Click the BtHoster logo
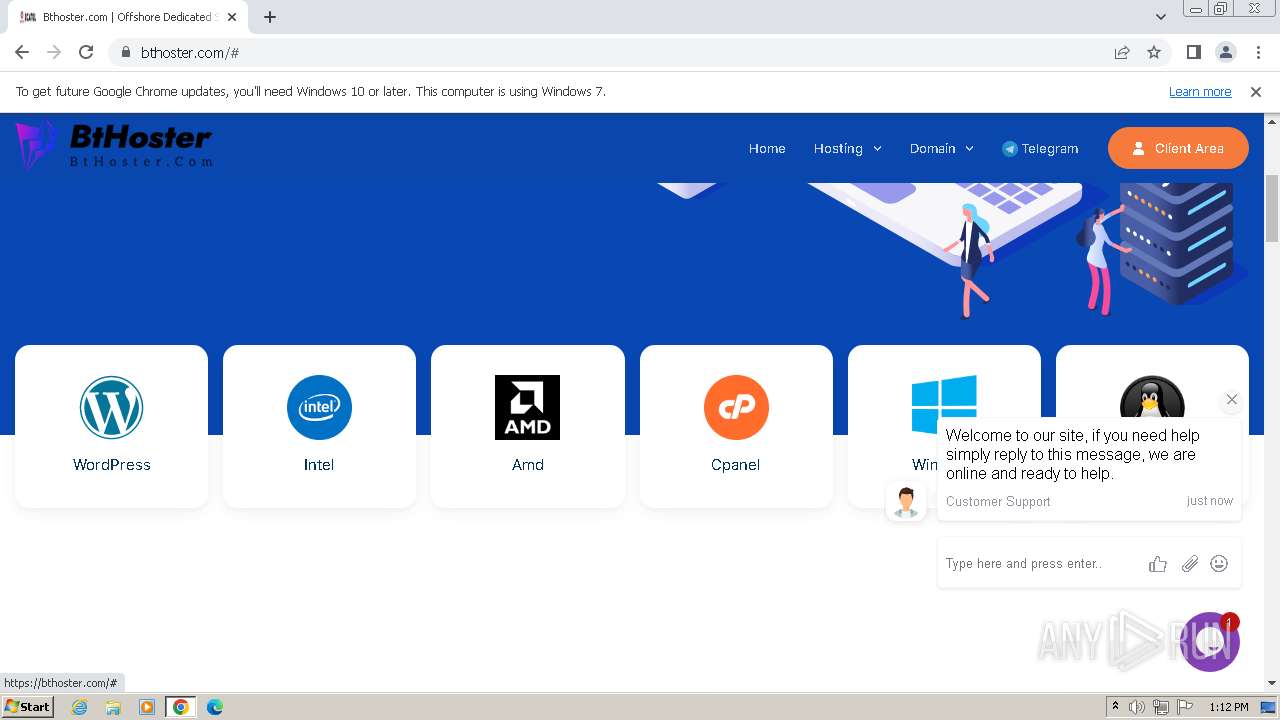The width and height of the screenshot is (1280, 720). [x=114, y=144]
